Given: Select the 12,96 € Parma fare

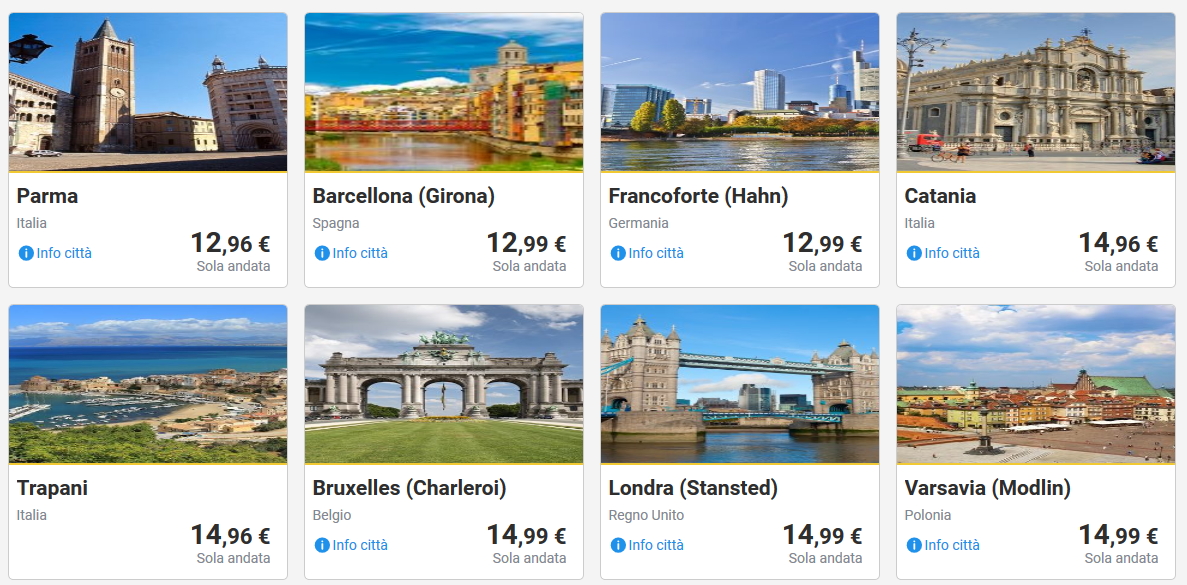Looking at the screenshot, I should click(x=230, y=243).
